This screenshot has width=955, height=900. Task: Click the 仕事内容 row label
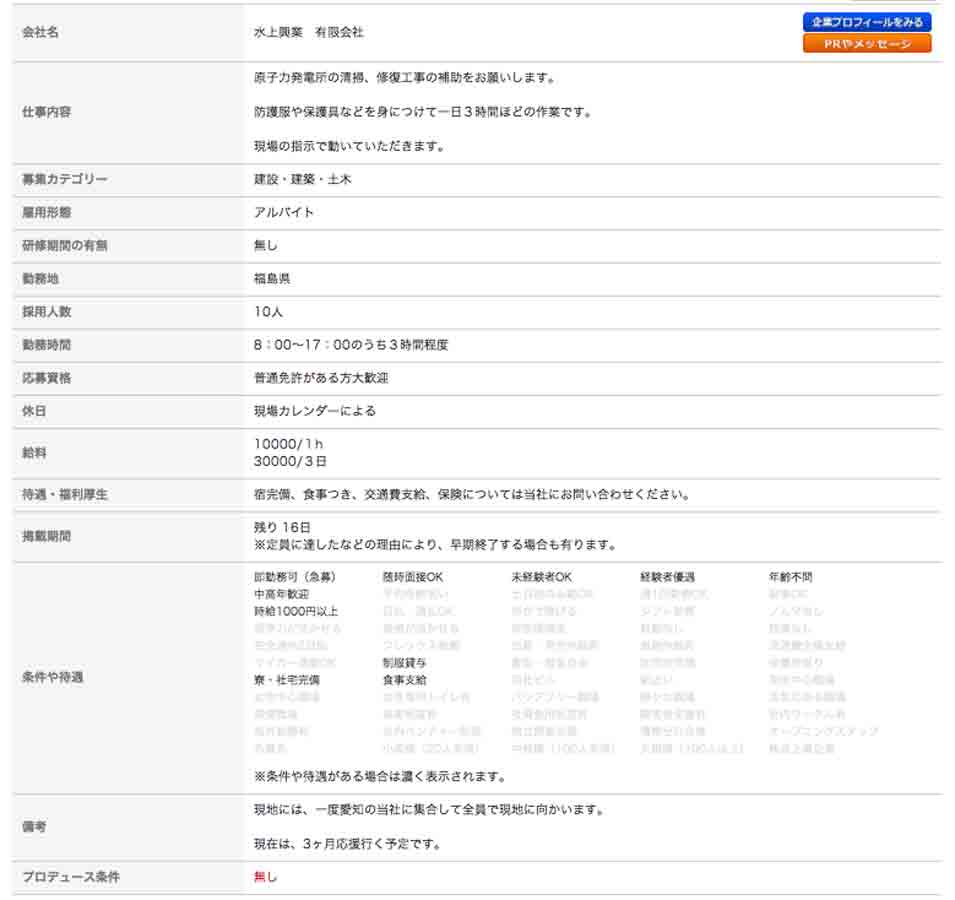(x=46, y=112)
